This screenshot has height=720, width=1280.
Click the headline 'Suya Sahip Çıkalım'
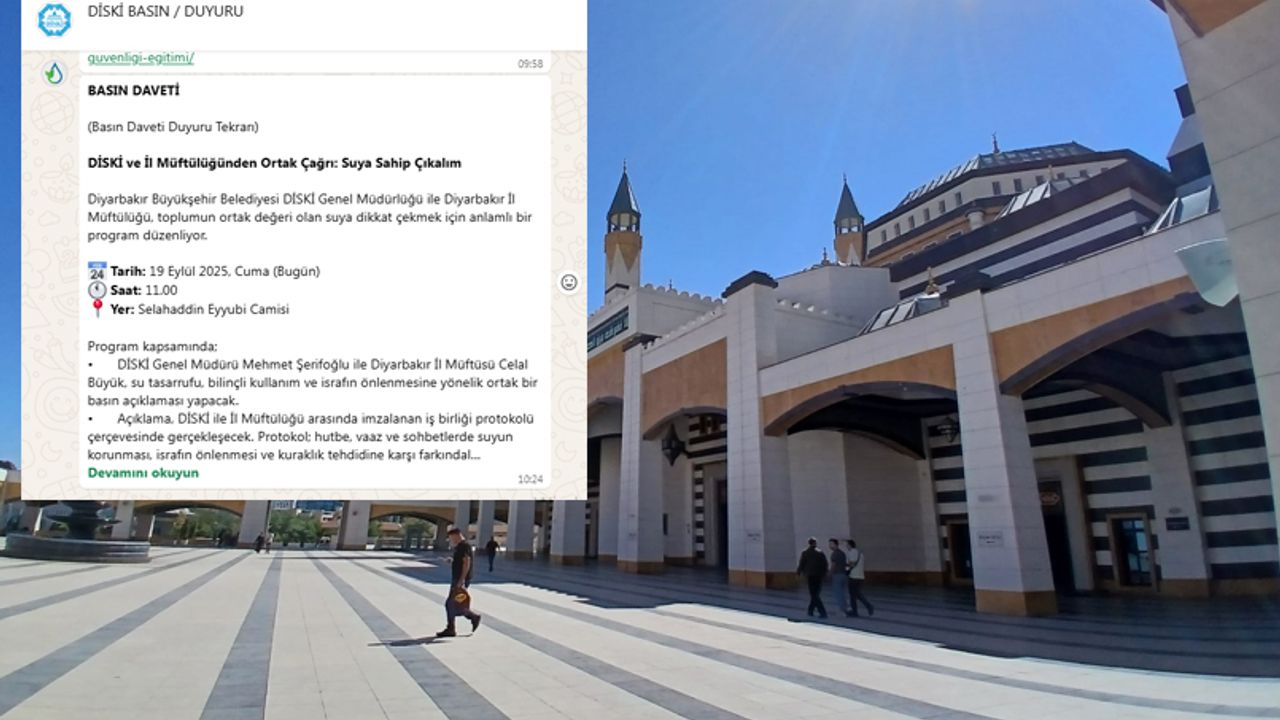pos(403,163)
